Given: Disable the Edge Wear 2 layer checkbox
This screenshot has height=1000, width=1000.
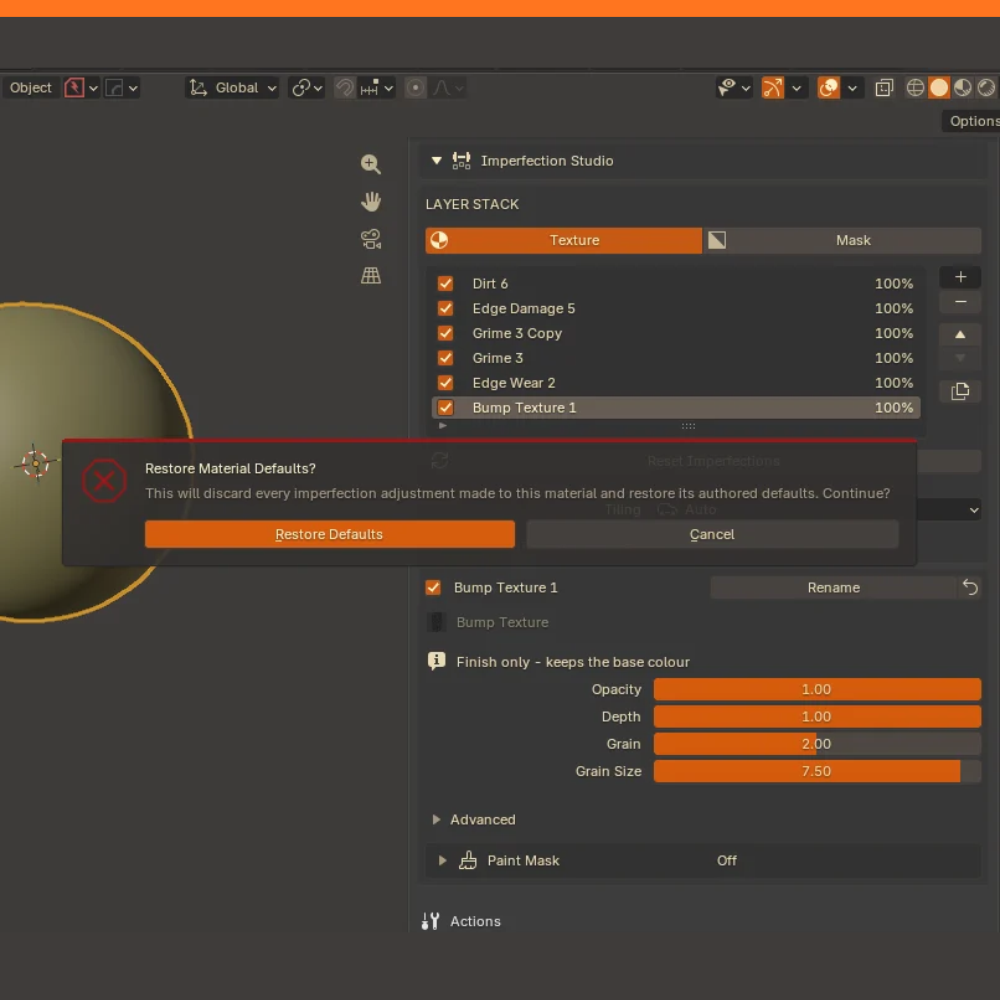Looking at the screenshot, I should pos(445,383).
